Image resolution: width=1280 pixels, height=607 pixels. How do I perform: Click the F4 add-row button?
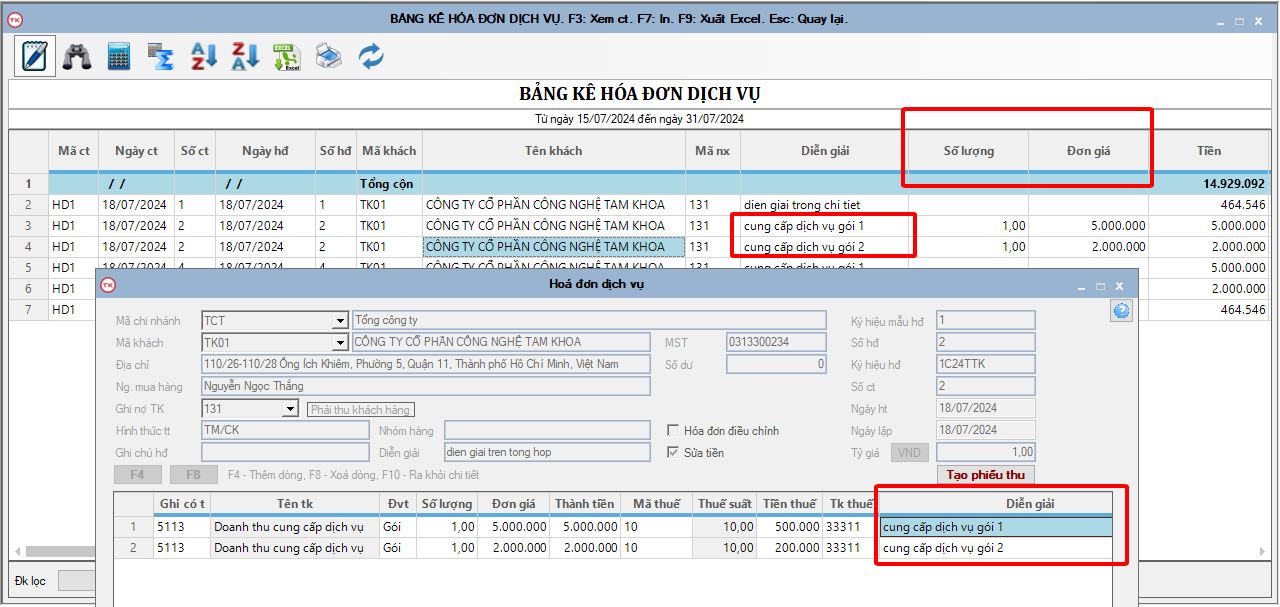tap(138, 475)
